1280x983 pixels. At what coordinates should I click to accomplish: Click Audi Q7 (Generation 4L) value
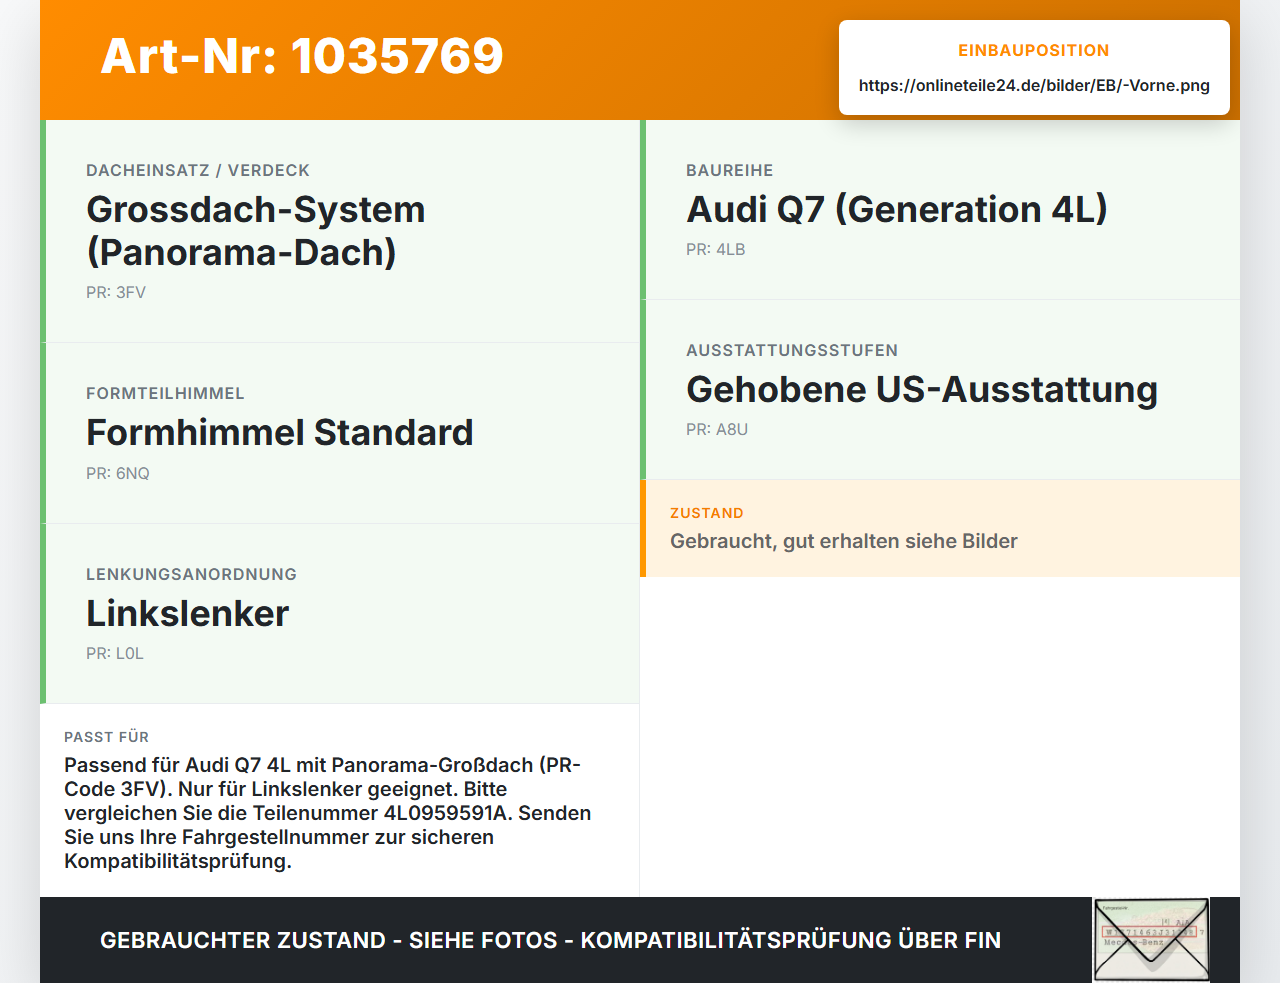(897, 209)
